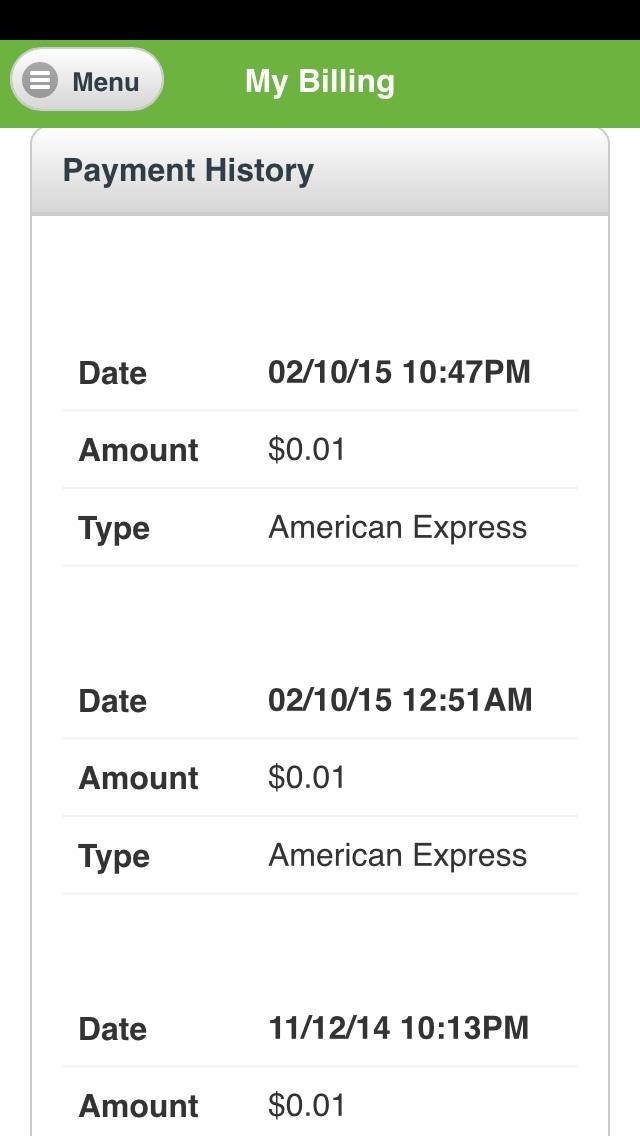Tap $0.01 amount of the 12:51AM payment
This screenshot has width=640, height=1136.
click(307, 777)
